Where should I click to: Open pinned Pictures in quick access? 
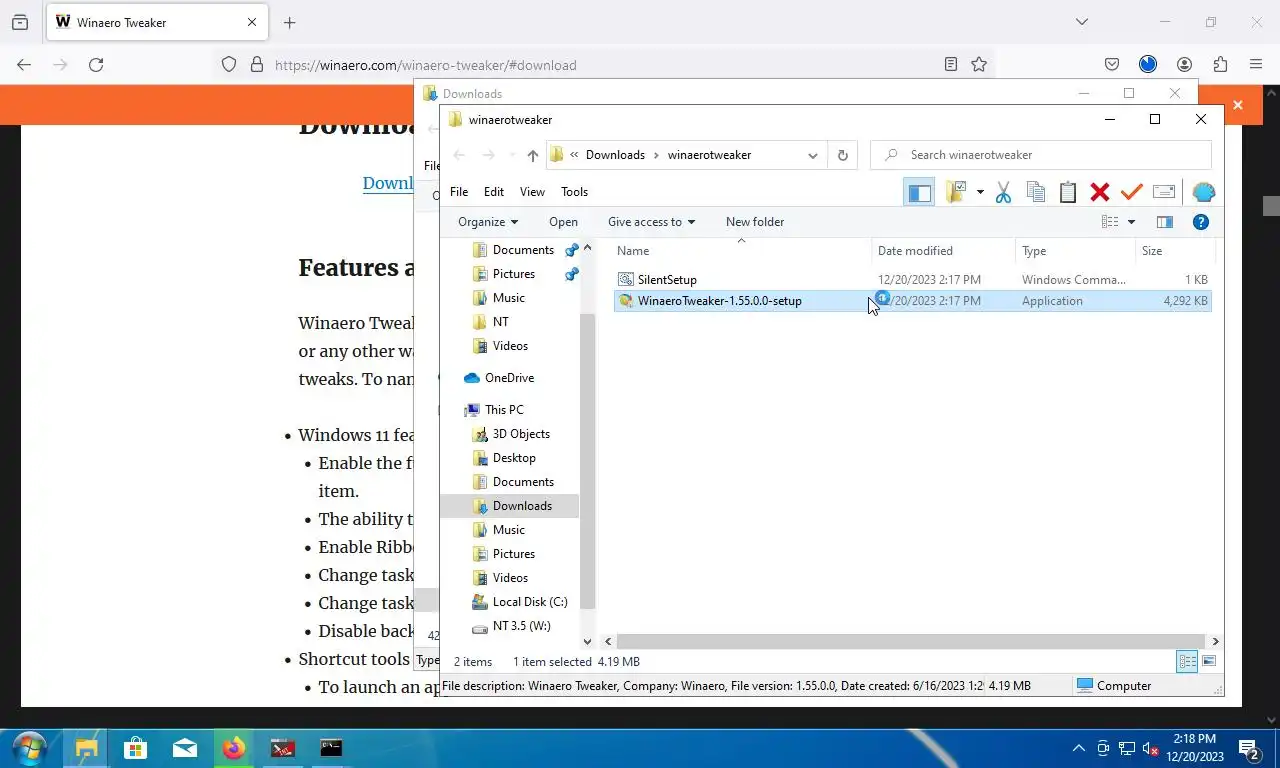click(x=514, y=274)
